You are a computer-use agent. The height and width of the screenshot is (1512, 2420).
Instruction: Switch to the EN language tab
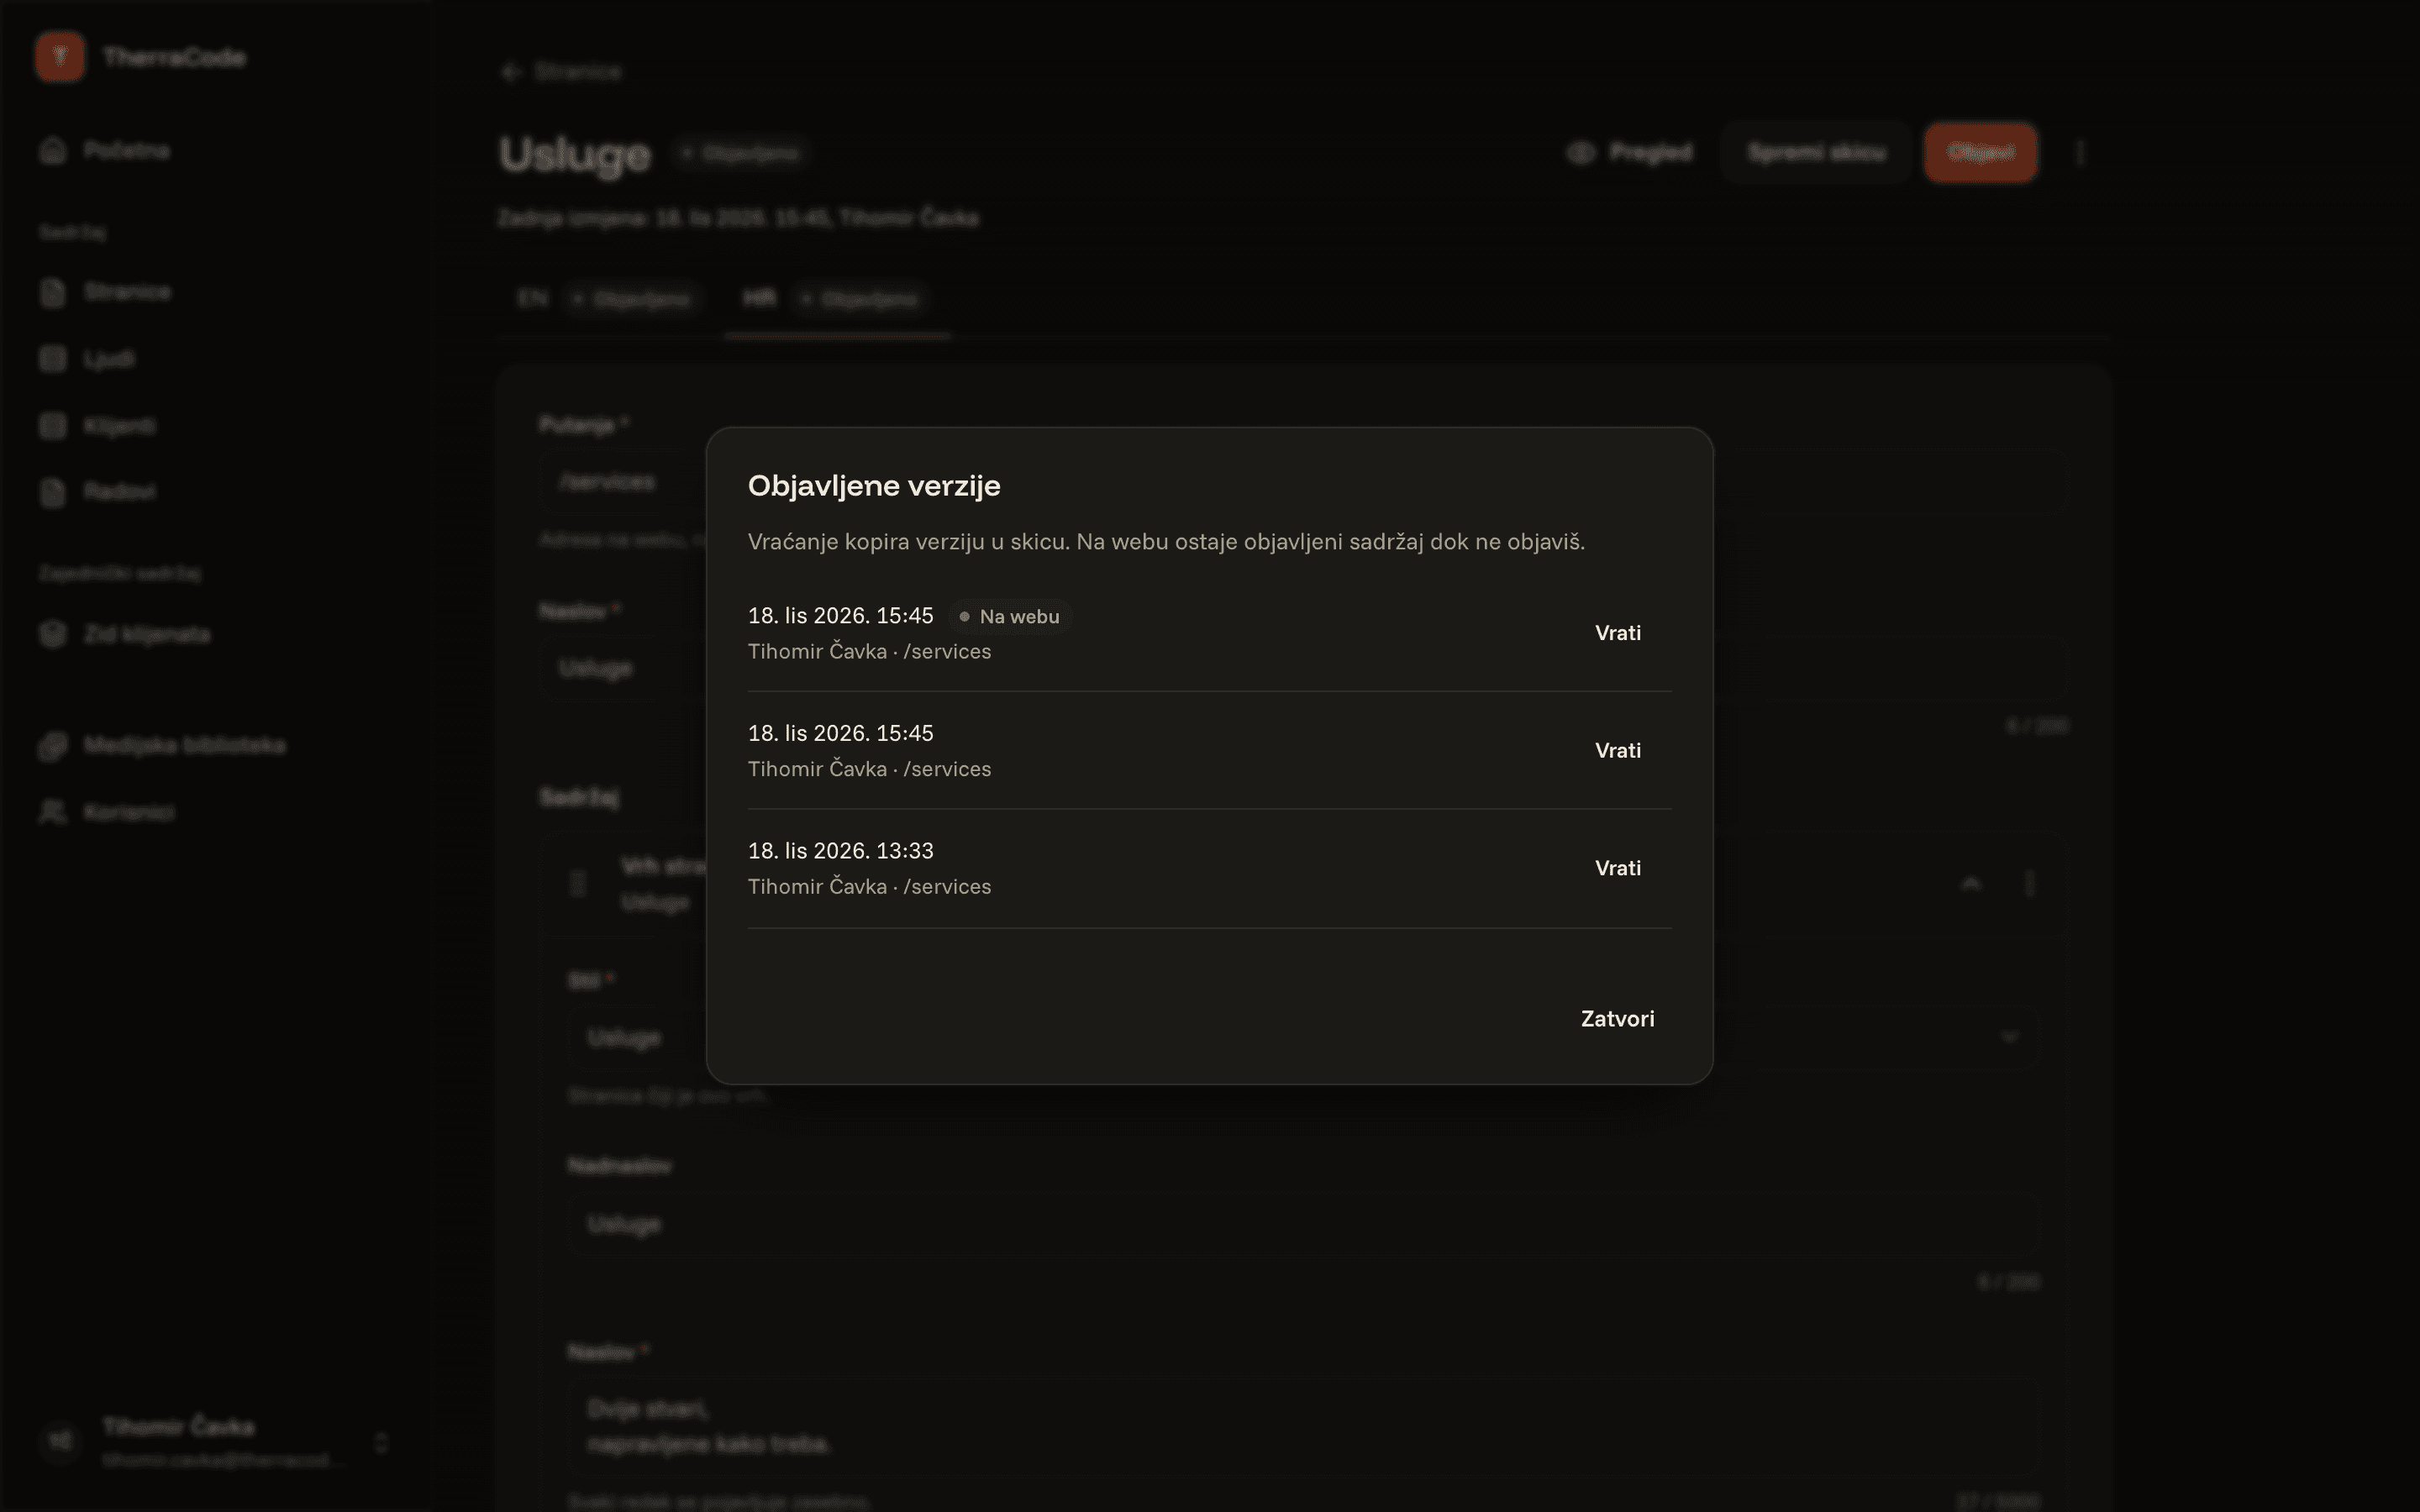609,299
